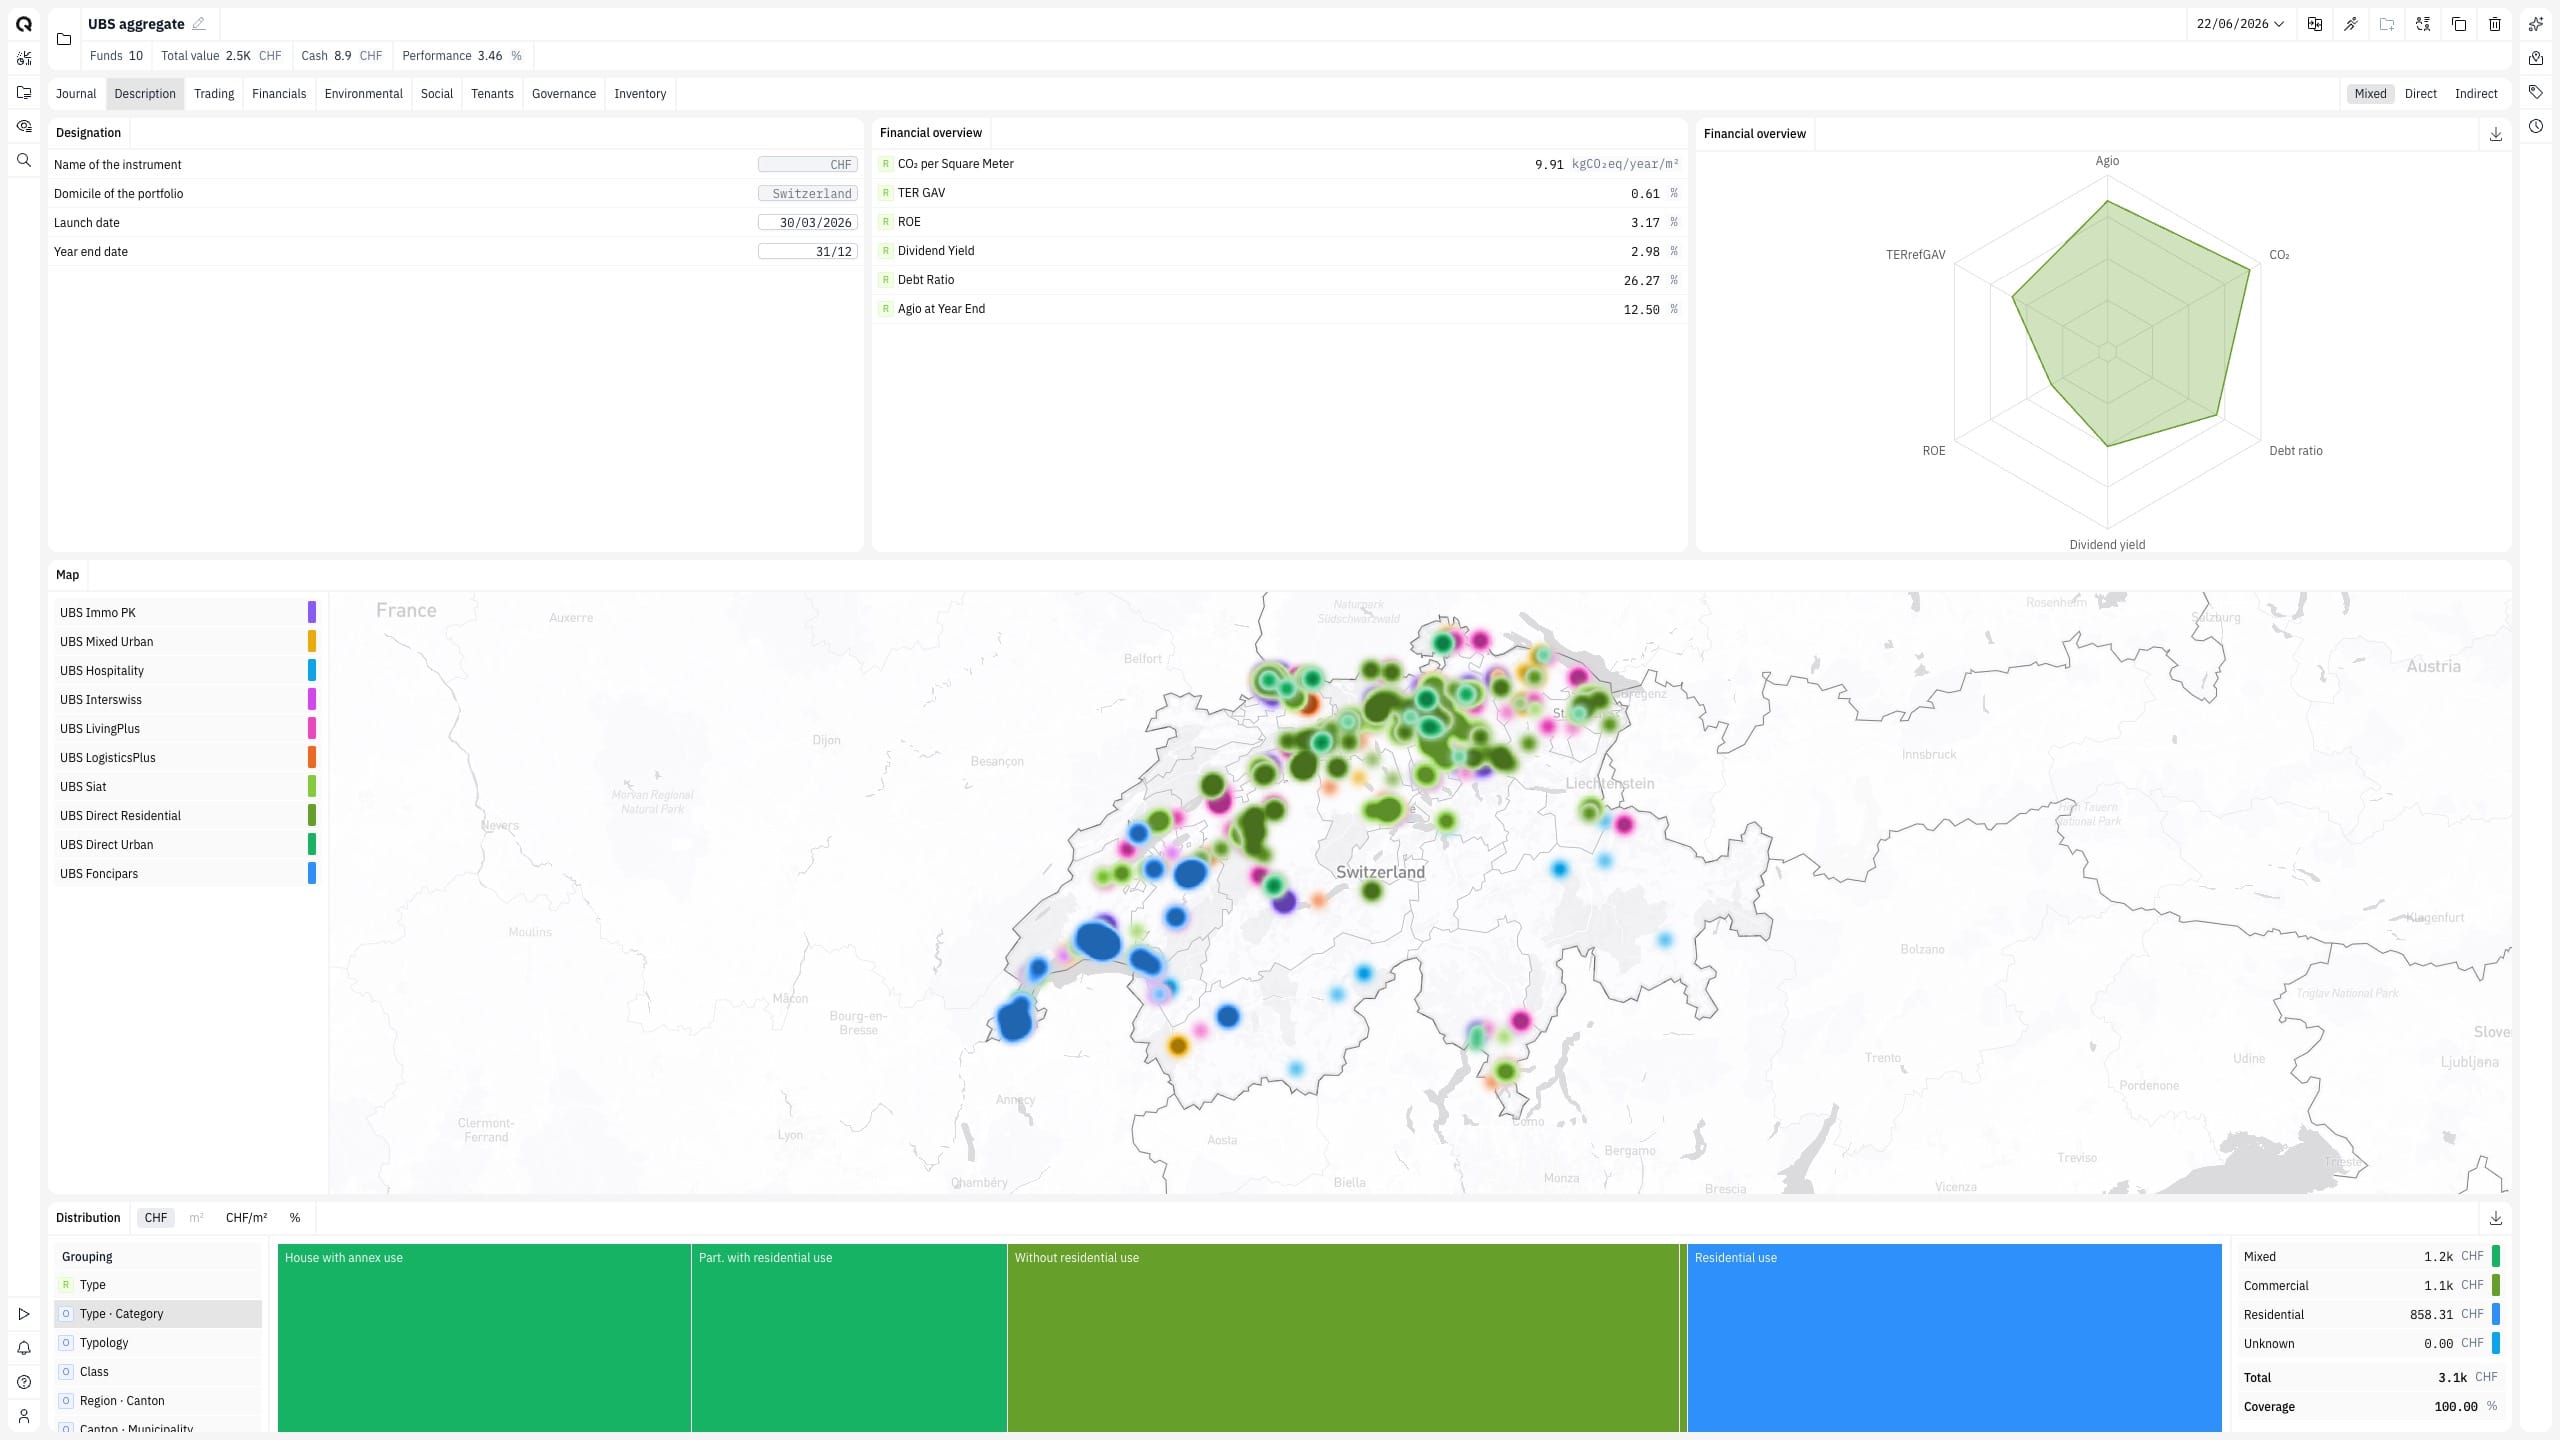Click the Commercial row in distribution legend
This screenshot has width=2560, height=1440.
click(x=2370, y=1286)
